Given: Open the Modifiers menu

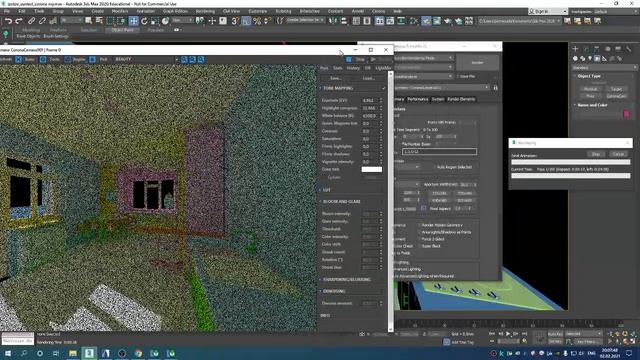Looking at the screenshot, I should pos(120,11).
